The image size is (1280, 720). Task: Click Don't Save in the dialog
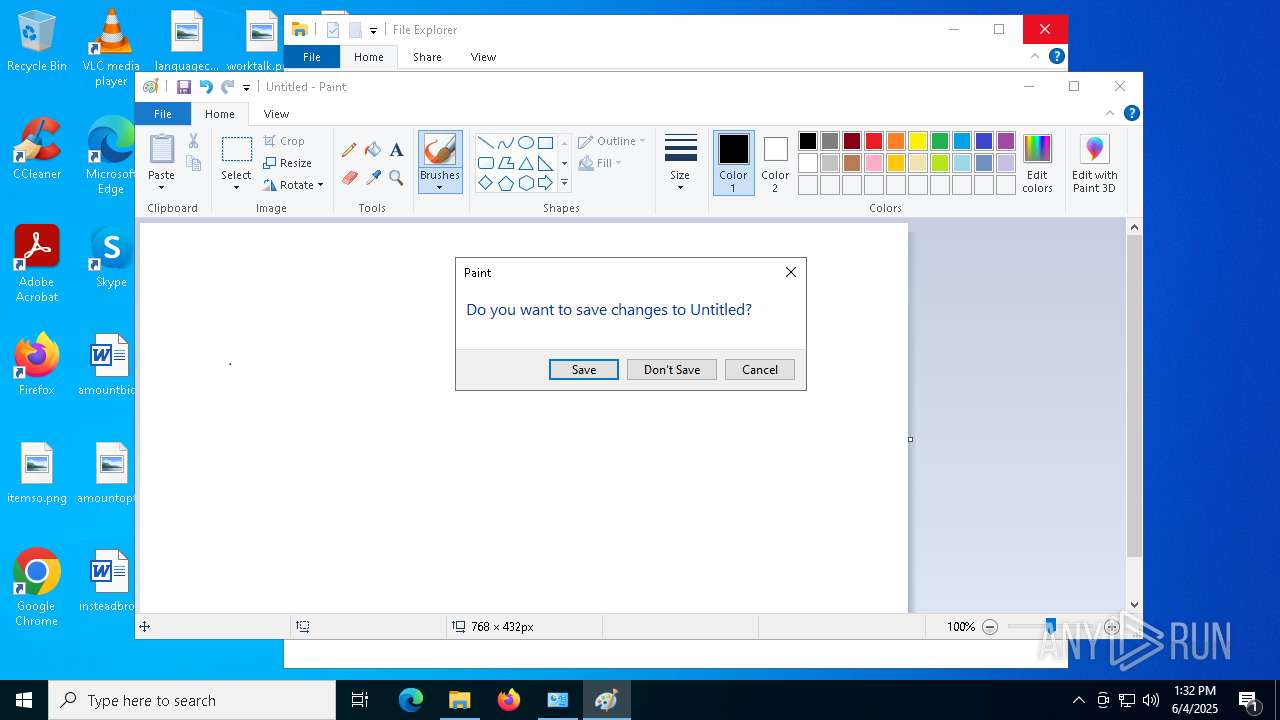coord(672,370)
